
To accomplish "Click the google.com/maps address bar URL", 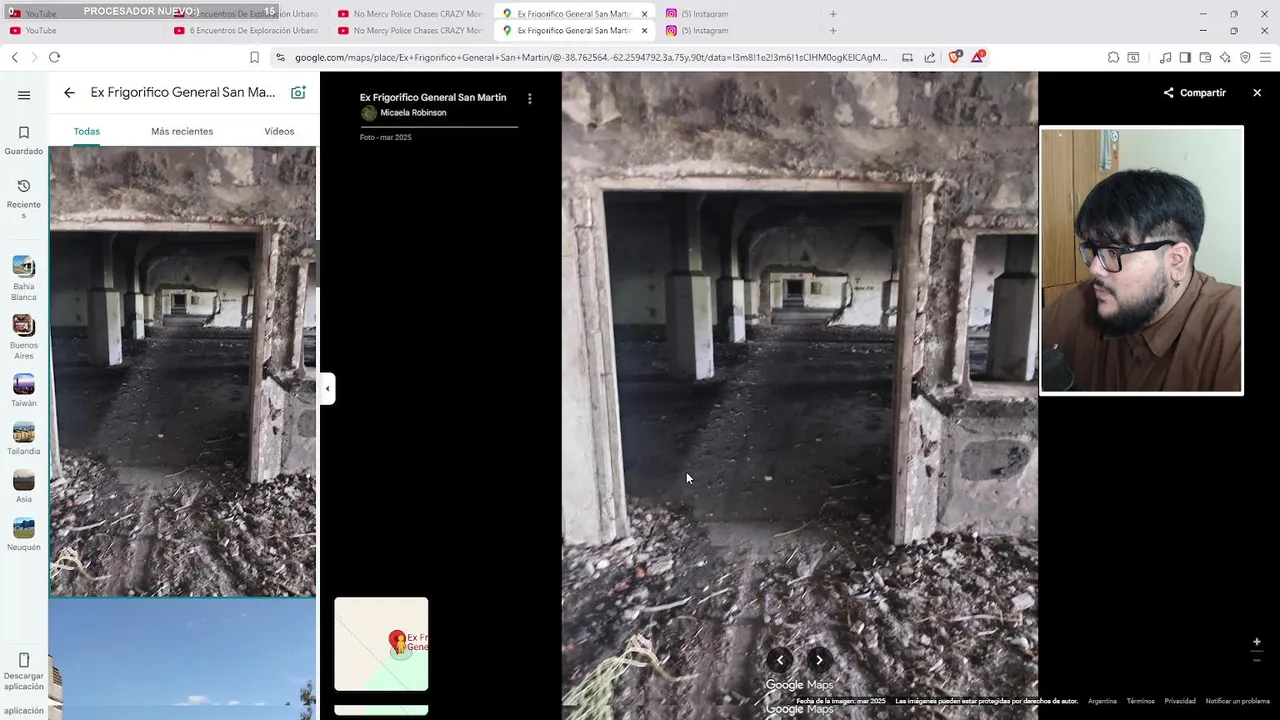I will pos(590,57).
